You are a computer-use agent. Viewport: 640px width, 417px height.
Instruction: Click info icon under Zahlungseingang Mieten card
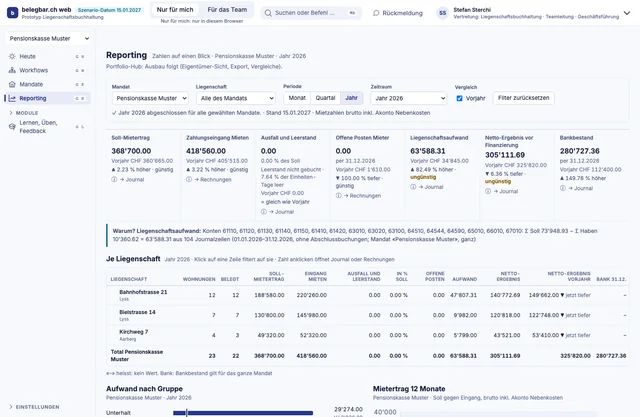(x=189, y=180)
